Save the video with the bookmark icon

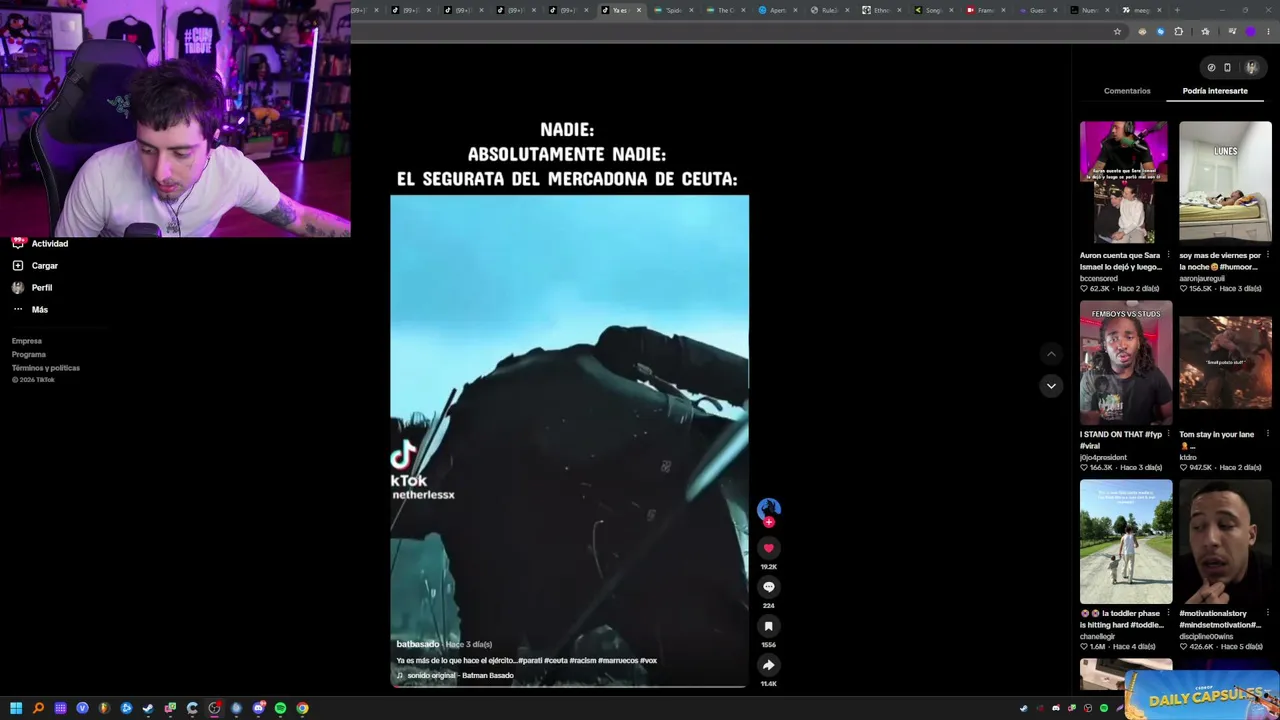[x=768, y=626]
